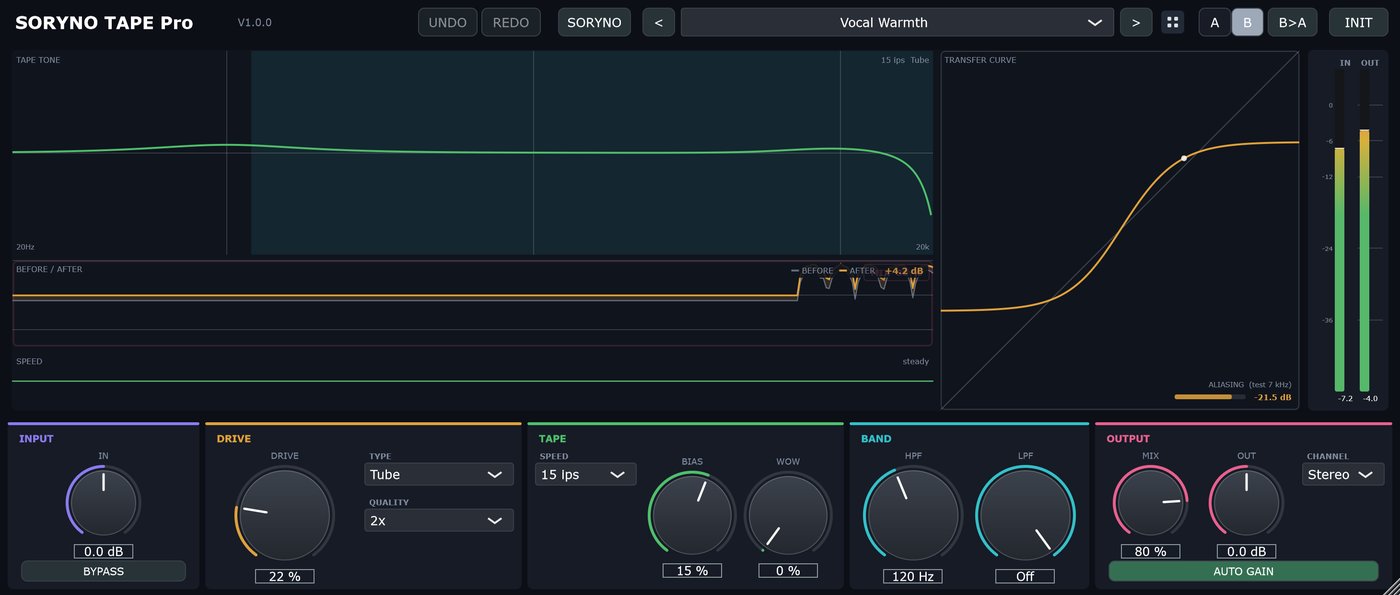
Task: Reset the plugin with INIT
Action: [1358, 22]
